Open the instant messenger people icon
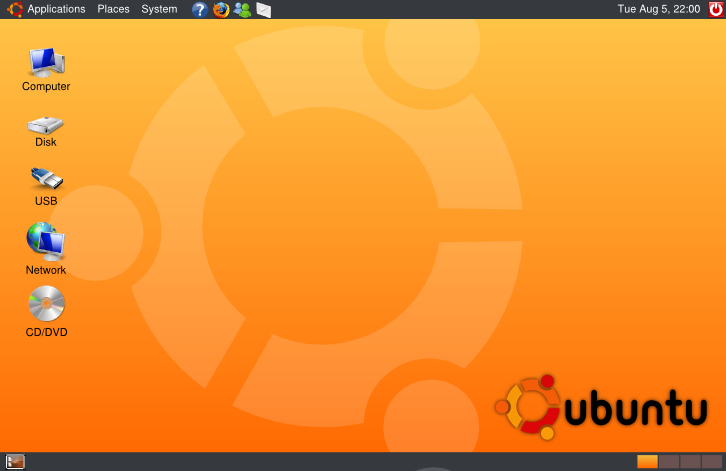The image size is (726, 471). coord(242,10)
